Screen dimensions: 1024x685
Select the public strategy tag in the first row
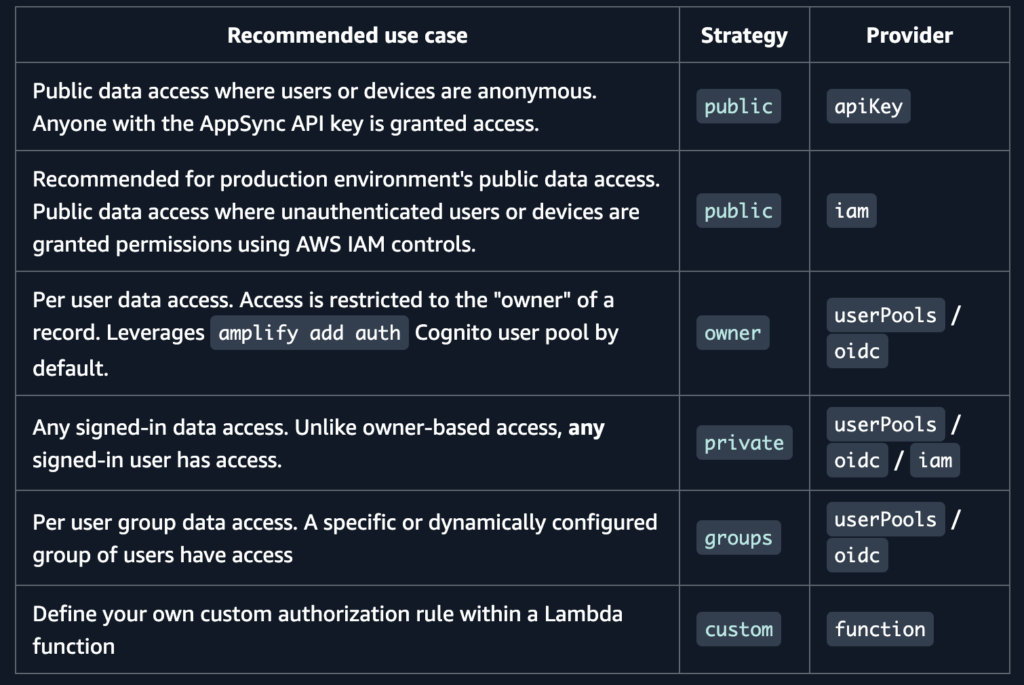pos(738,106)
